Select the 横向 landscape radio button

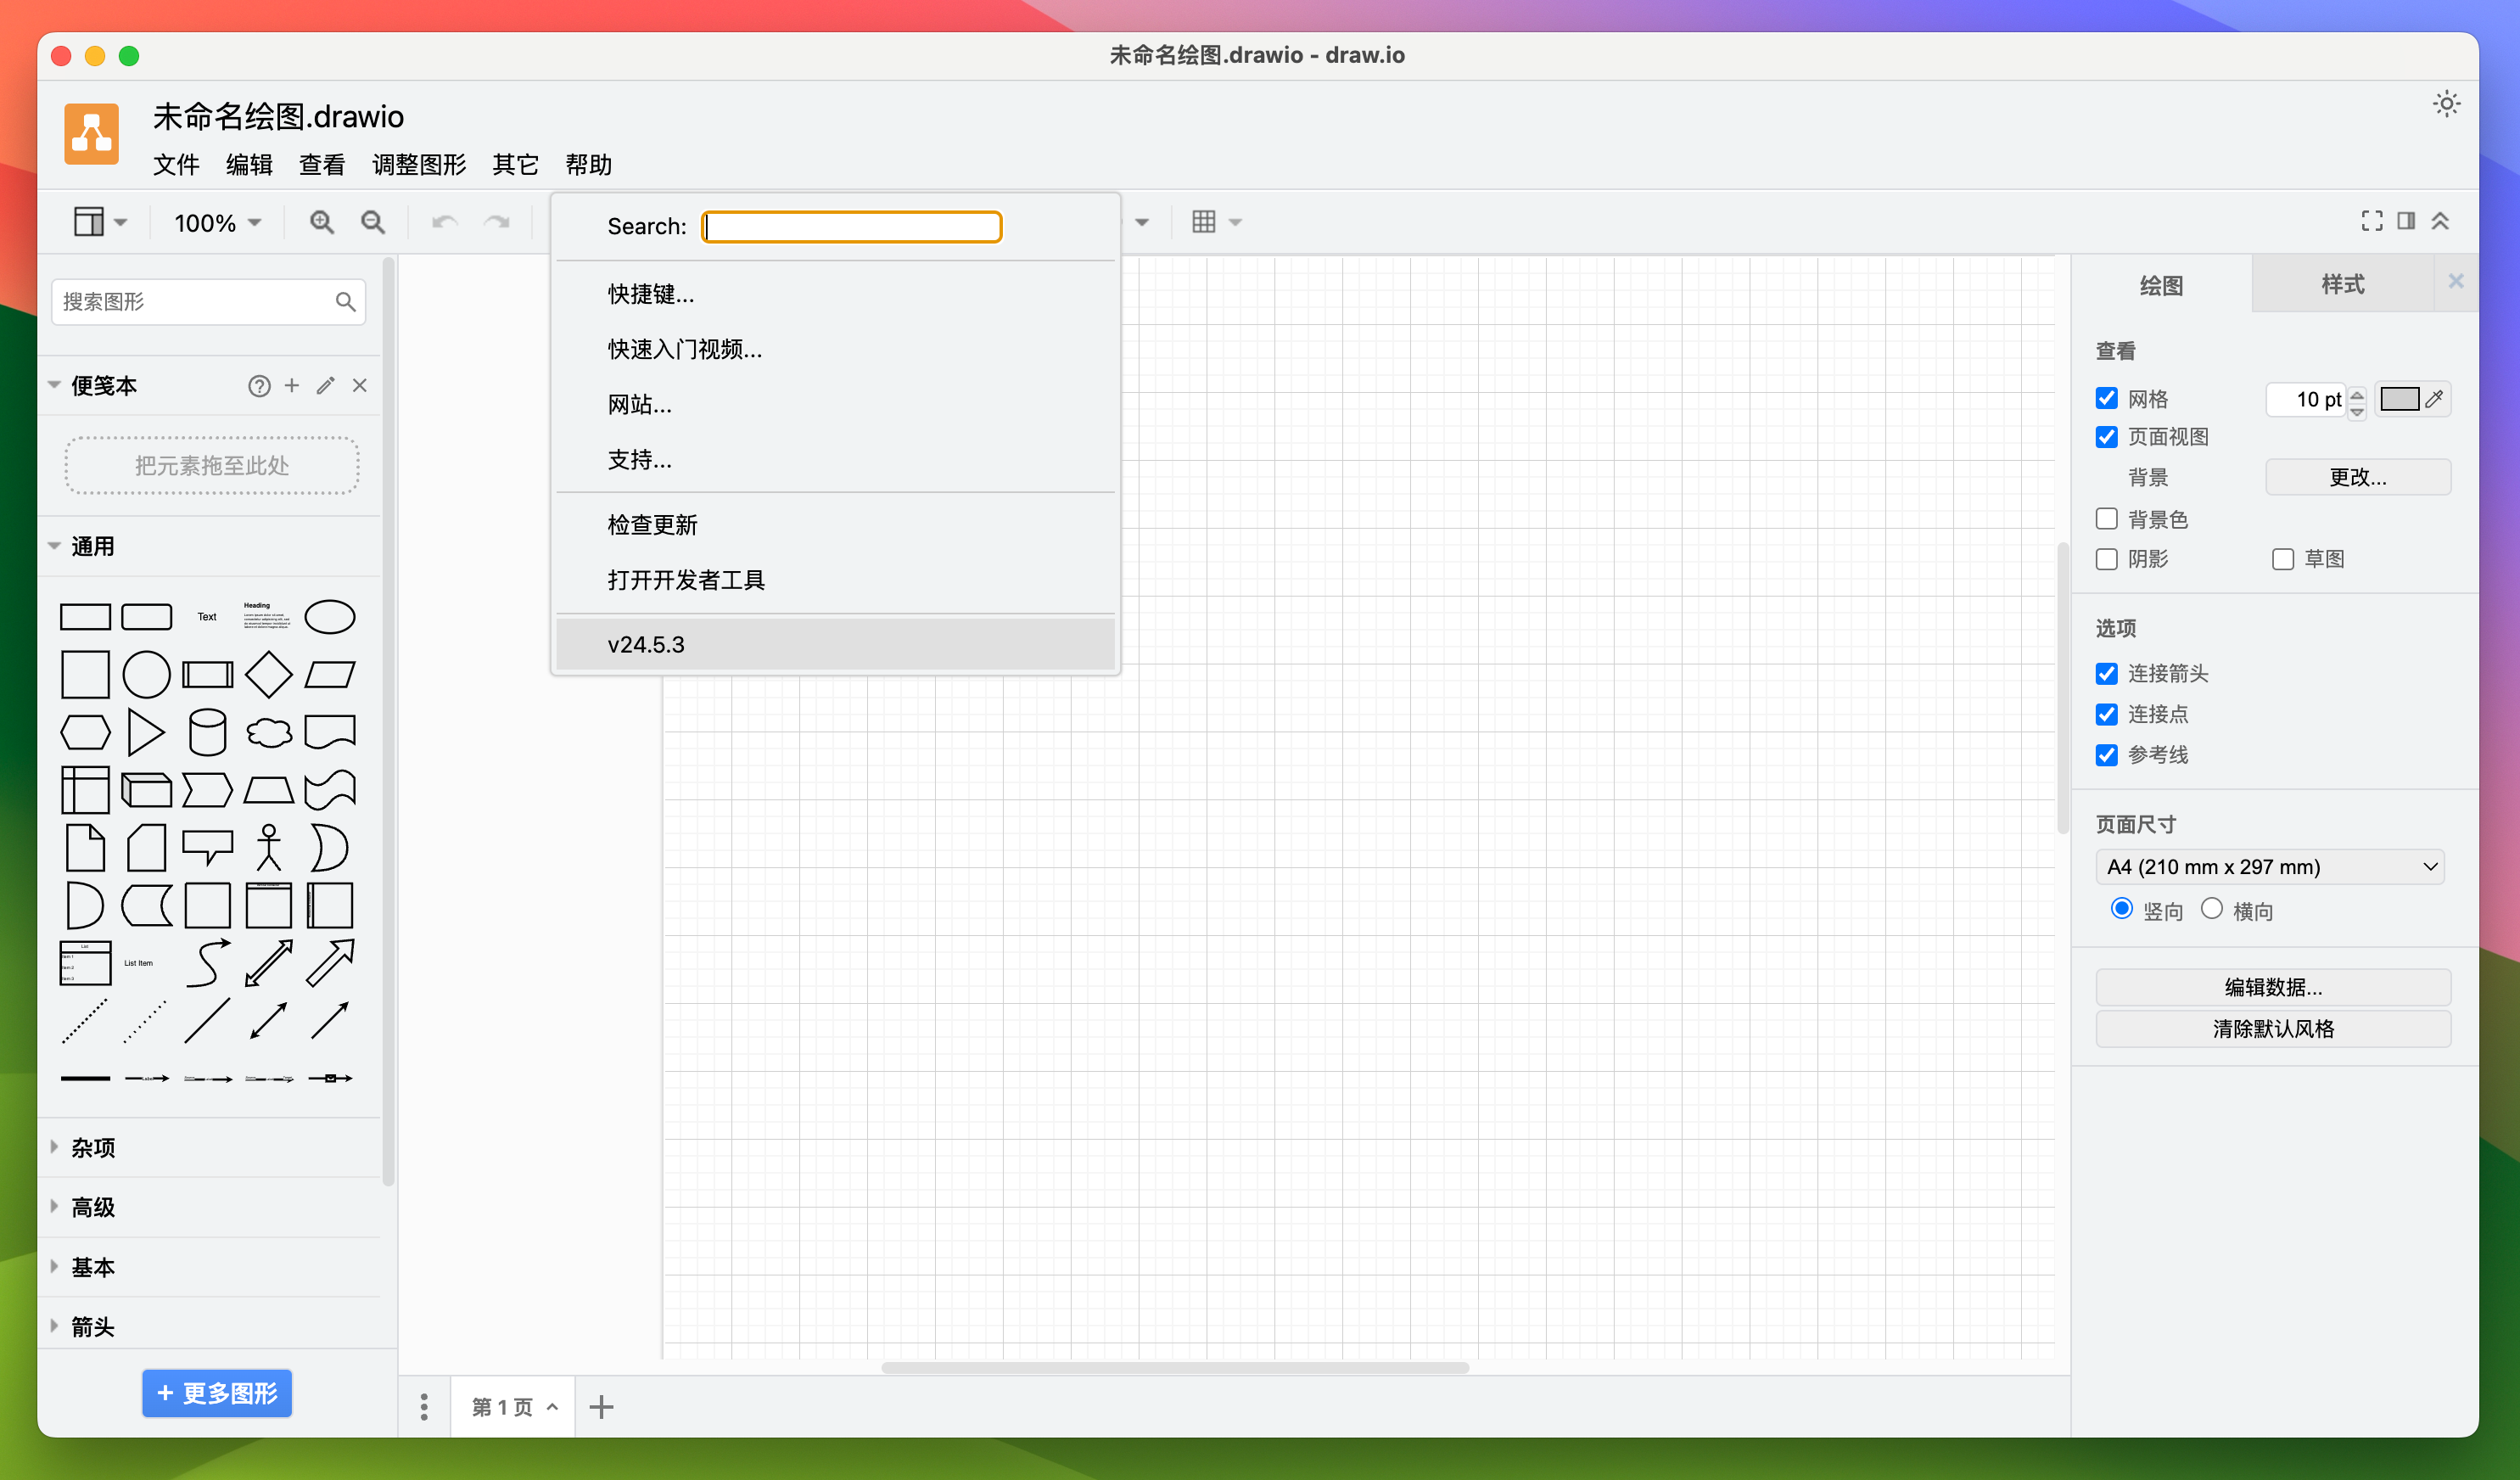click(x=2212, y=909)
